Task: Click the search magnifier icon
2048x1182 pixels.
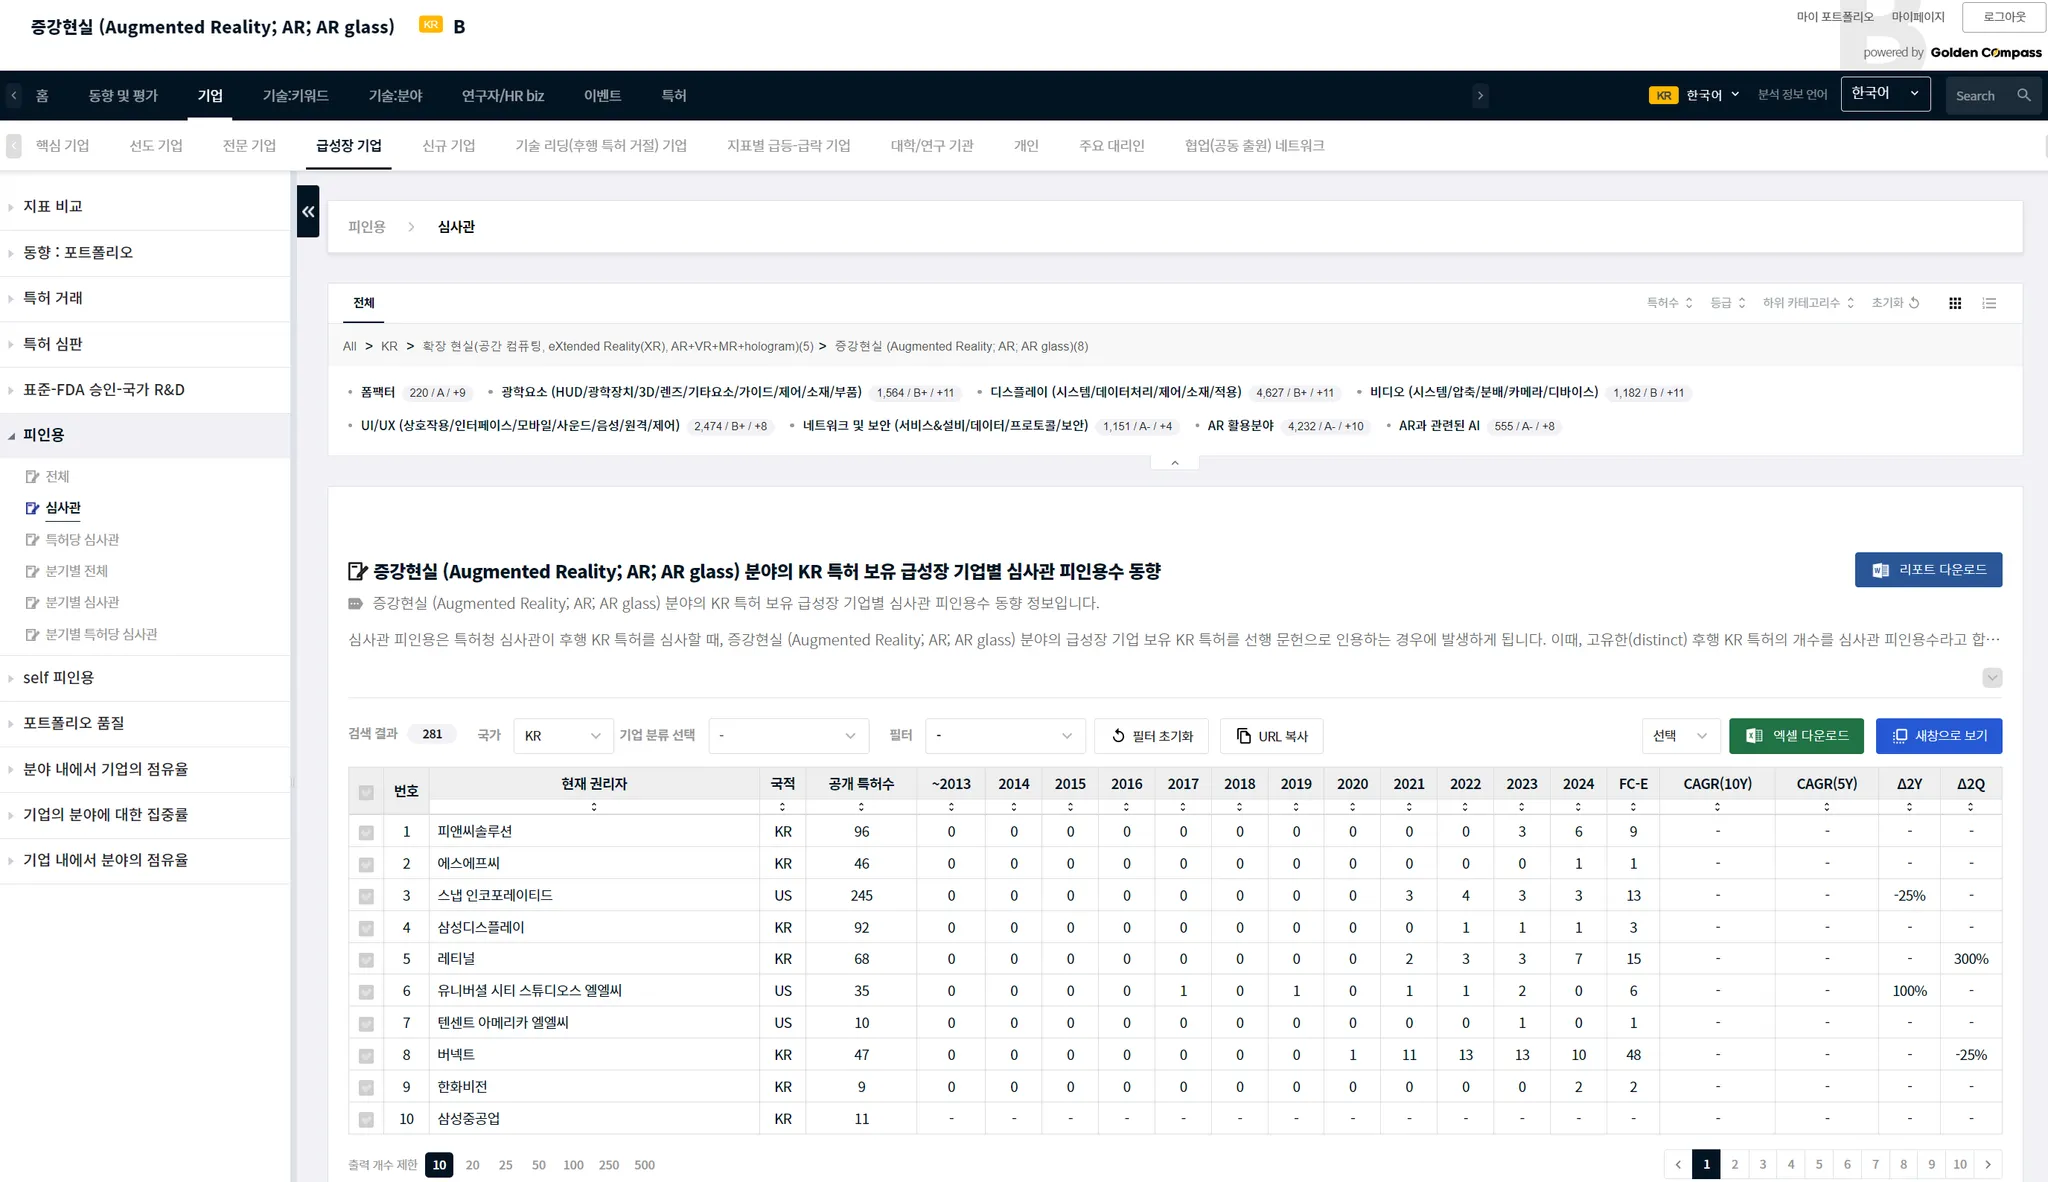Action: [2023, 96]
